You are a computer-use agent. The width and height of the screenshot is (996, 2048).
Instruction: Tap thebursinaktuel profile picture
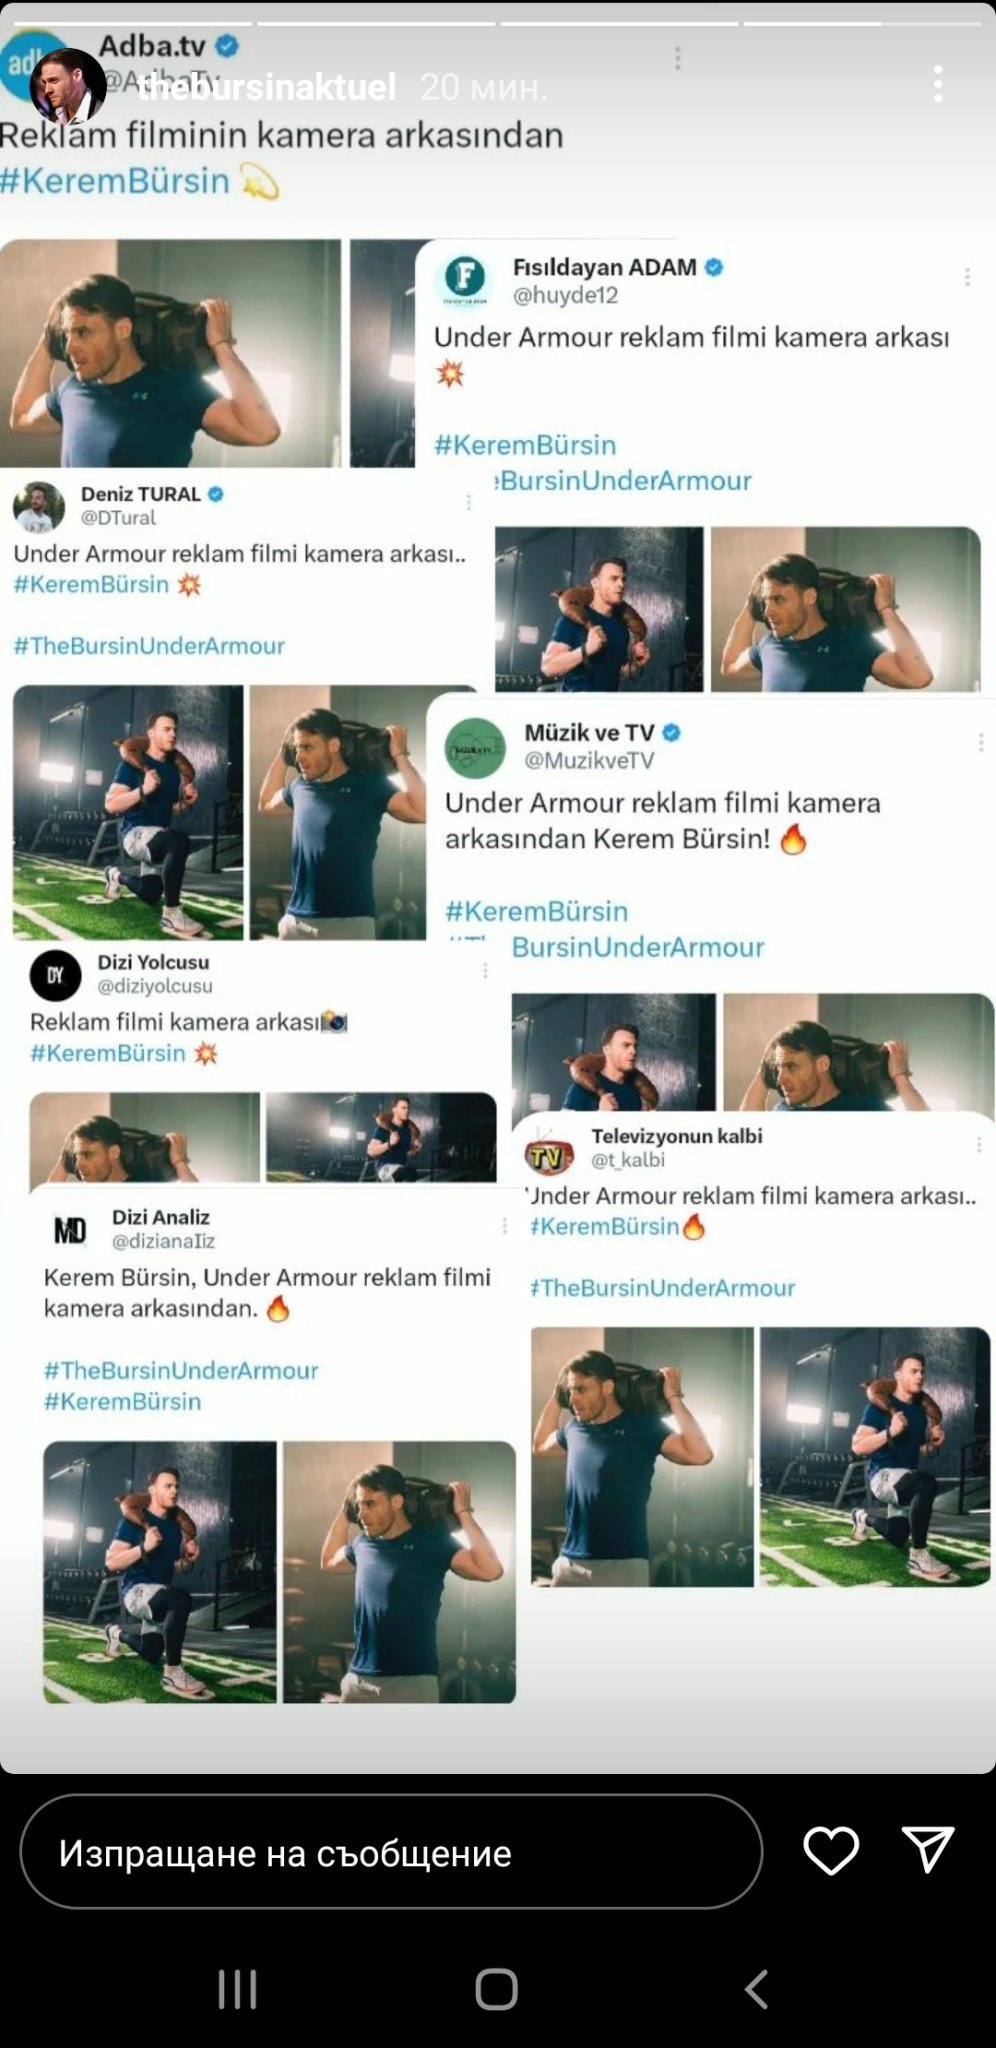[x=68, y=86]
